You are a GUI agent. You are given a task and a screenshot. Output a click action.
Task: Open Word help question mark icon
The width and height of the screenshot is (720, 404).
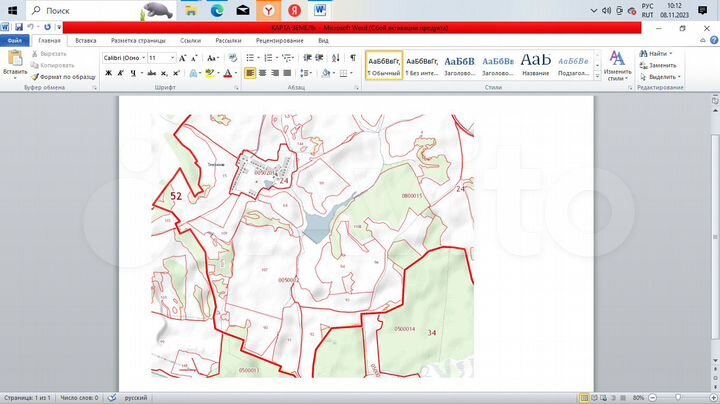click(x=714, y=40)
